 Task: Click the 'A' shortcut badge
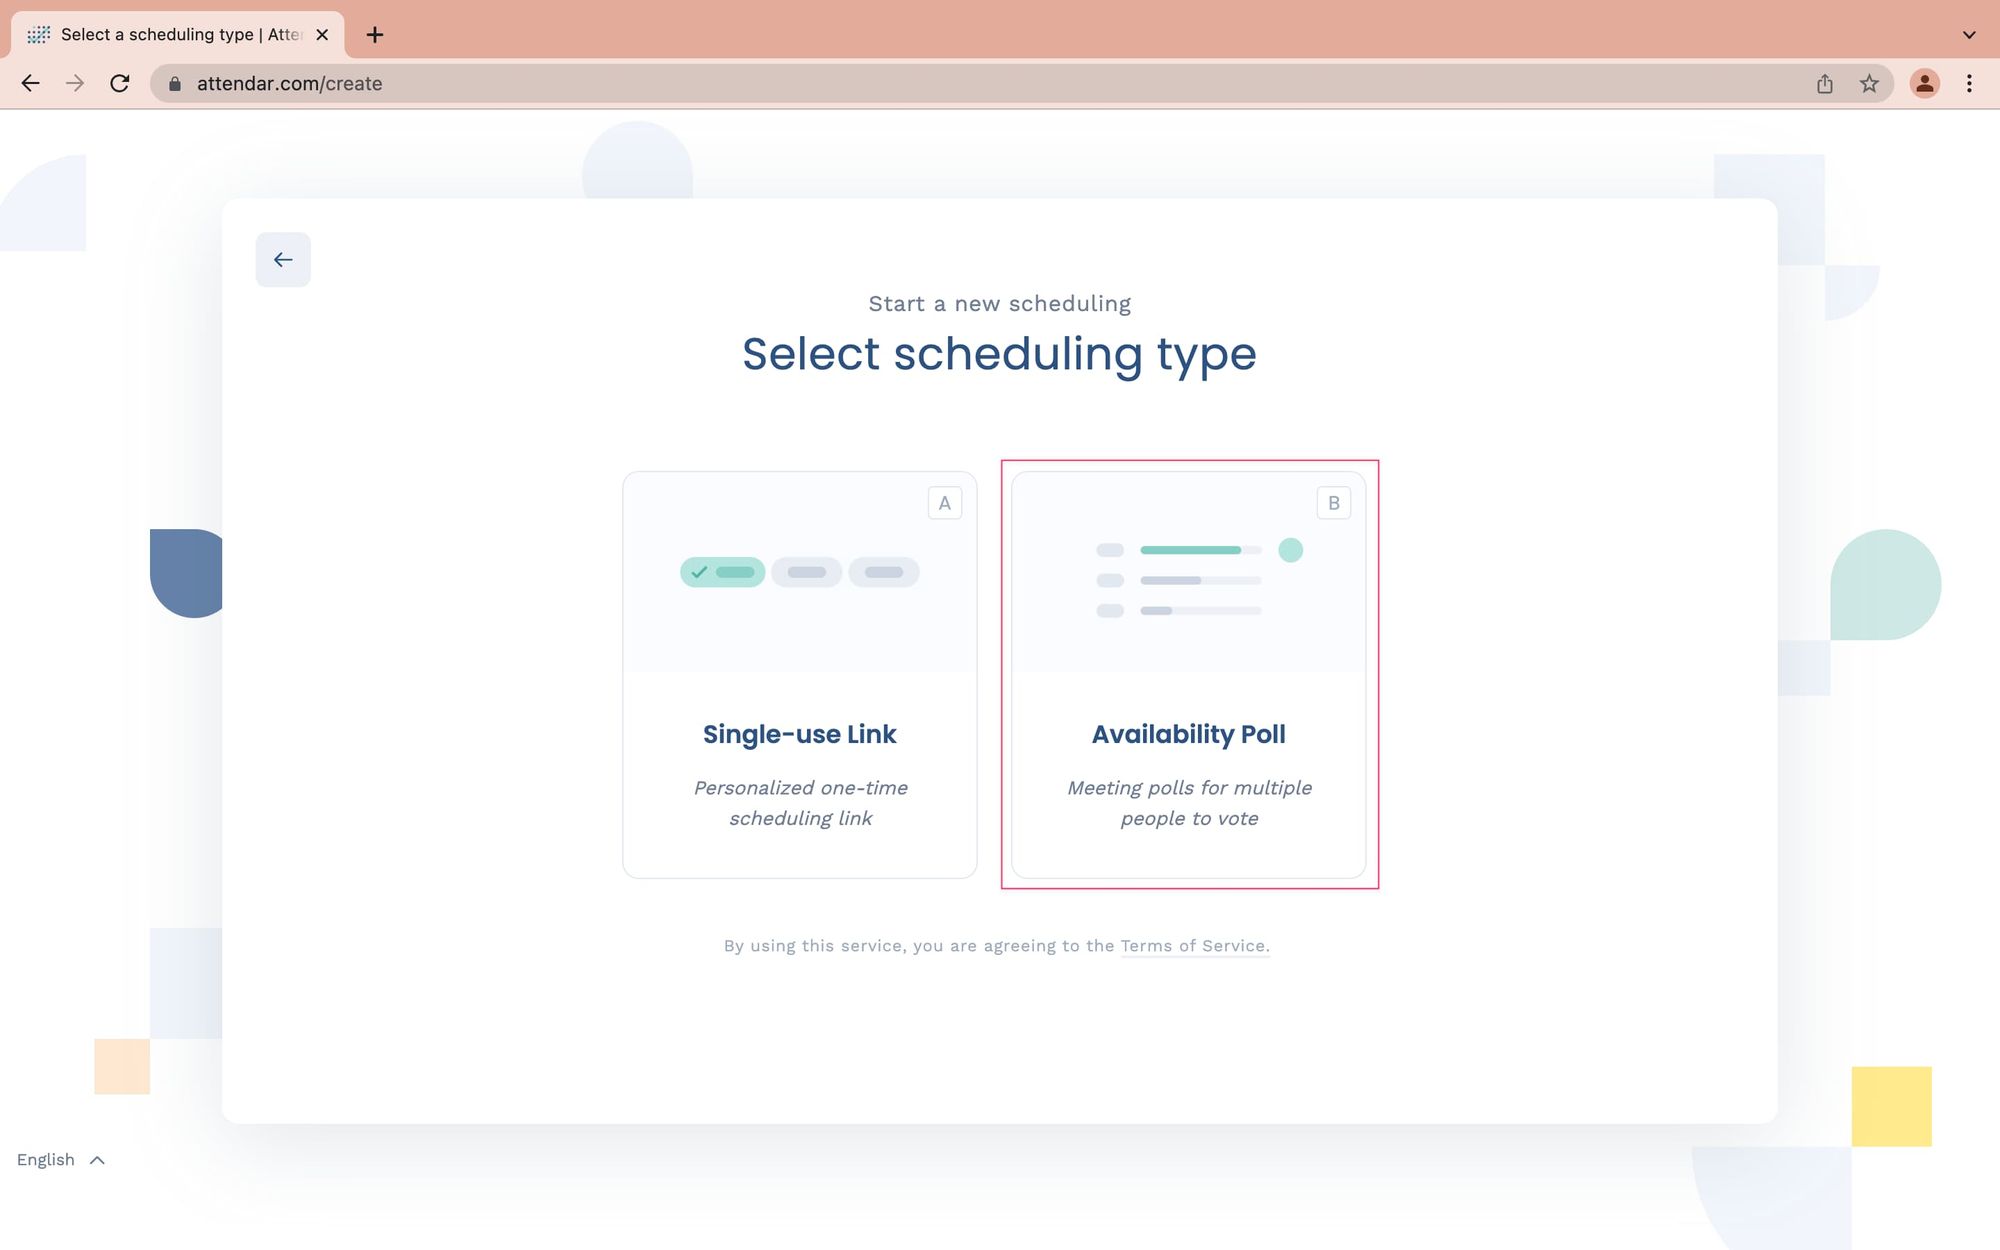(945, 503)
